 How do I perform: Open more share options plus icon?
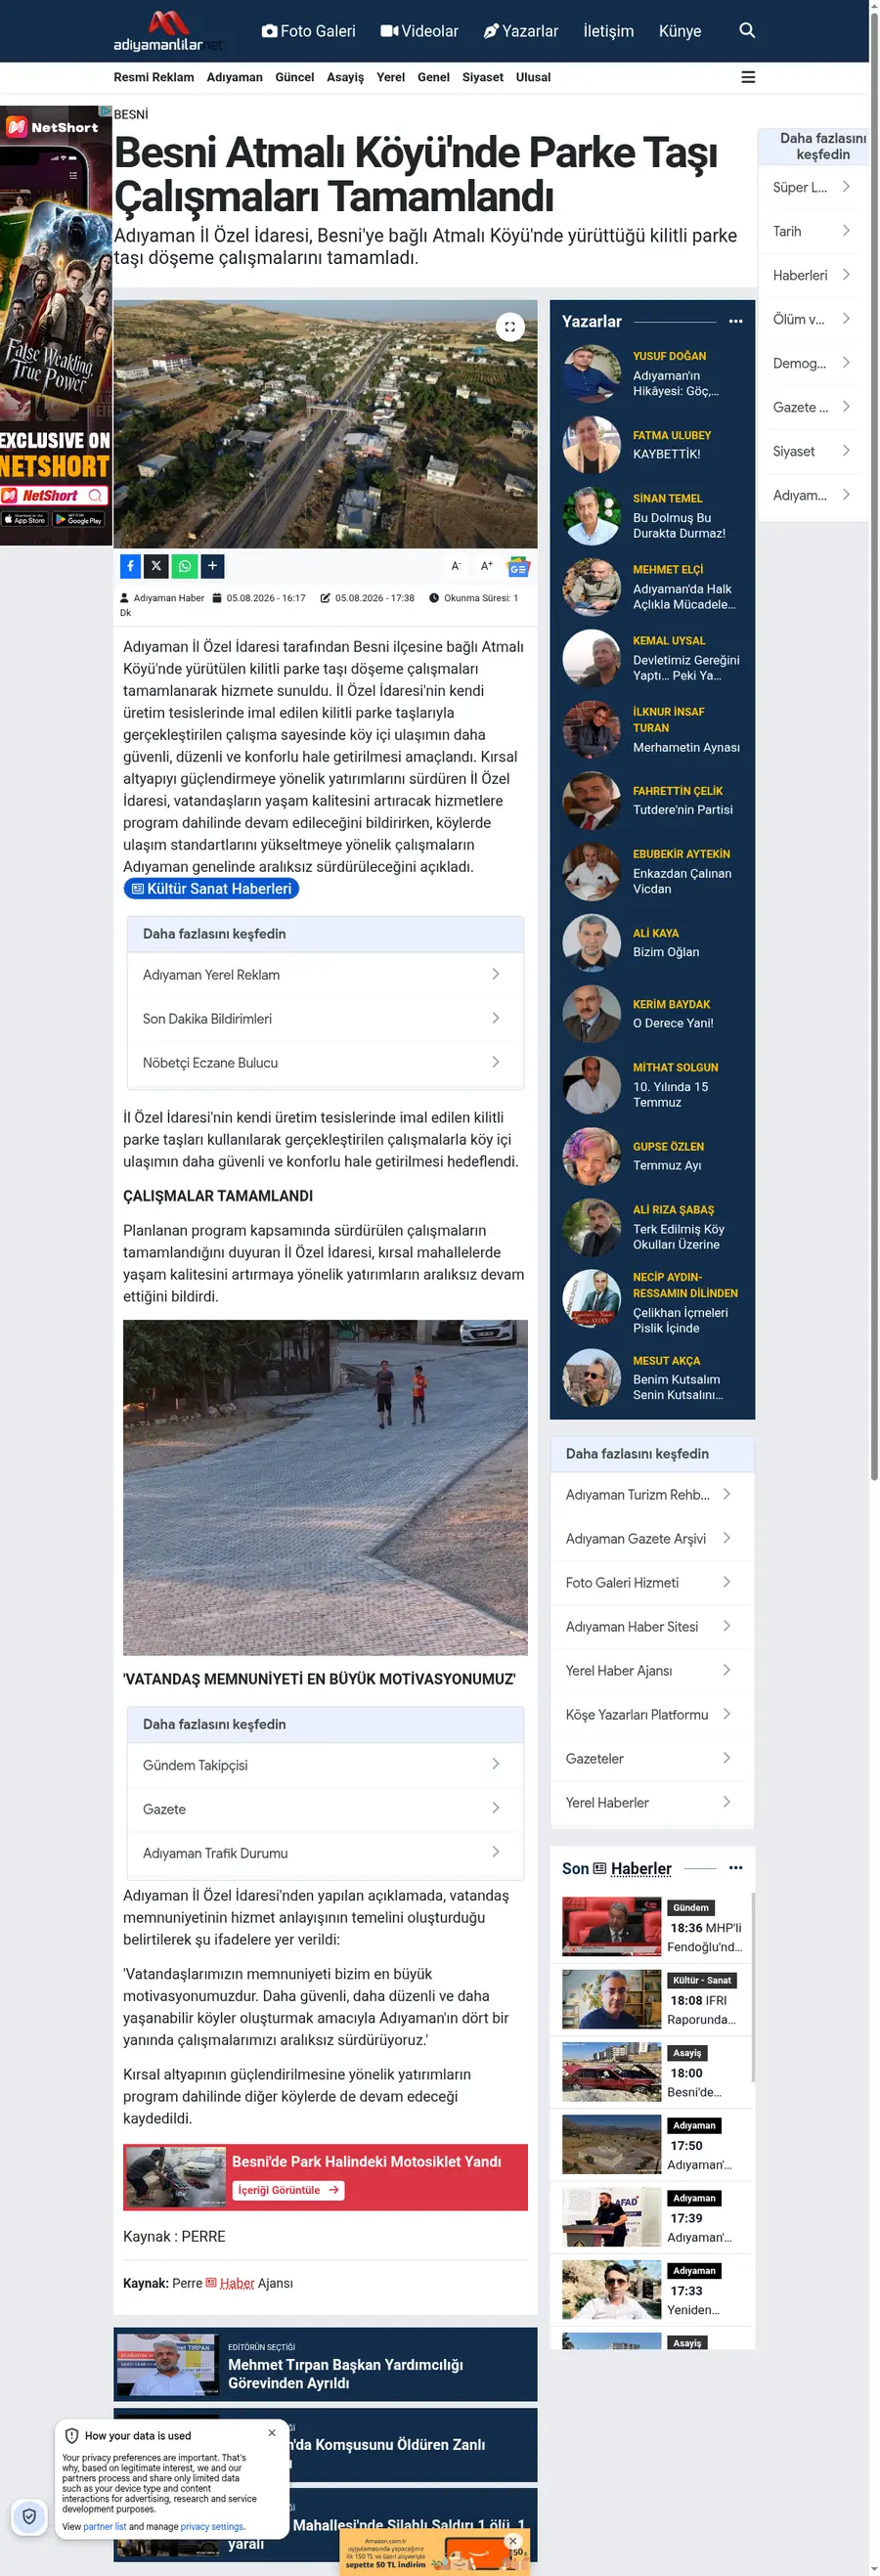[212, 566]
